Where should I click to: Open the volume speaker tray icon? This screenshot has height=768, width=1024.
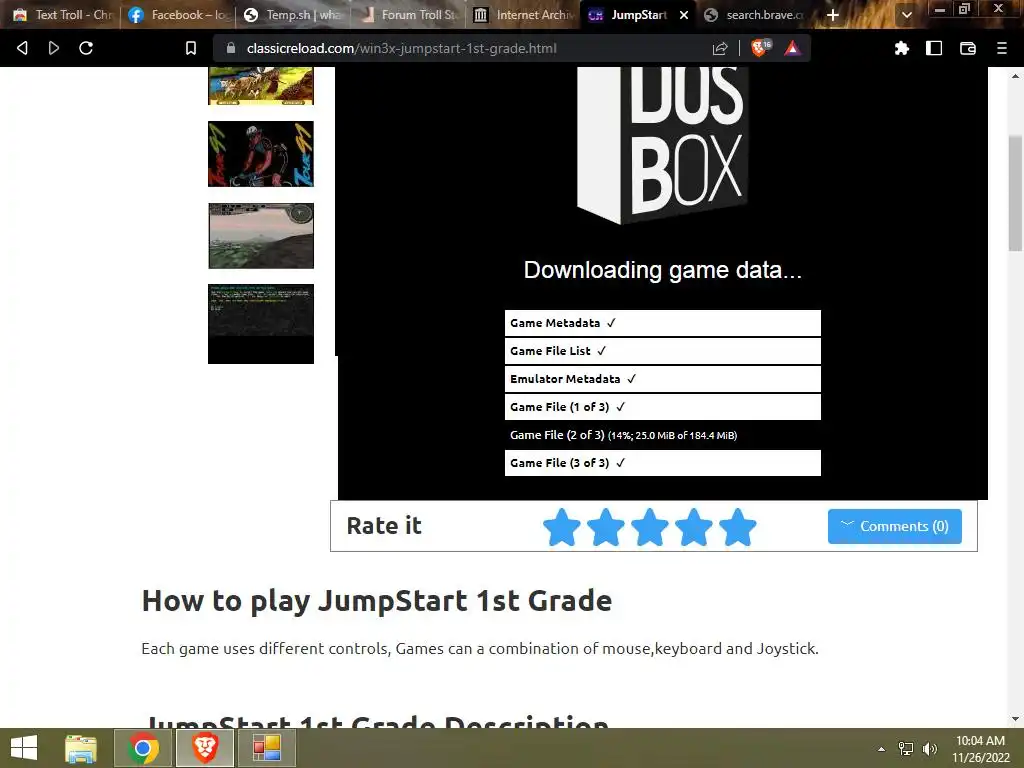930,749
